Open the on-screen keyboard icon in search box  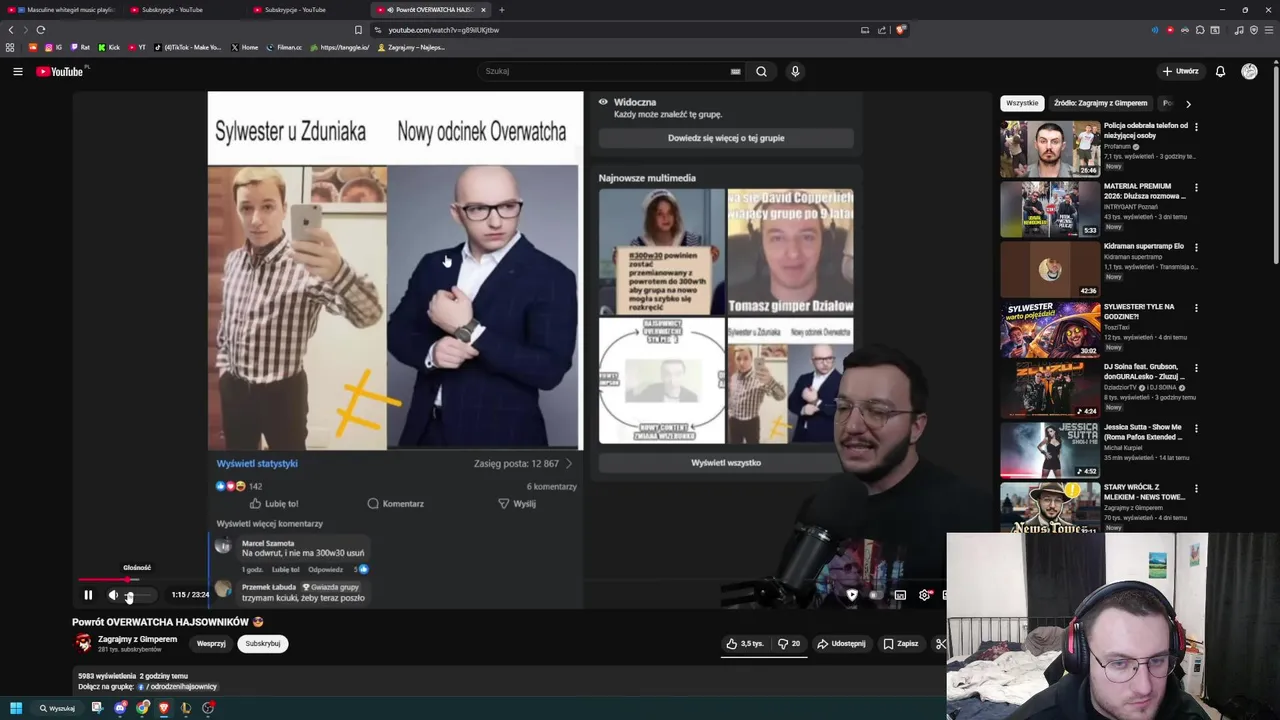tap(735, 71)
